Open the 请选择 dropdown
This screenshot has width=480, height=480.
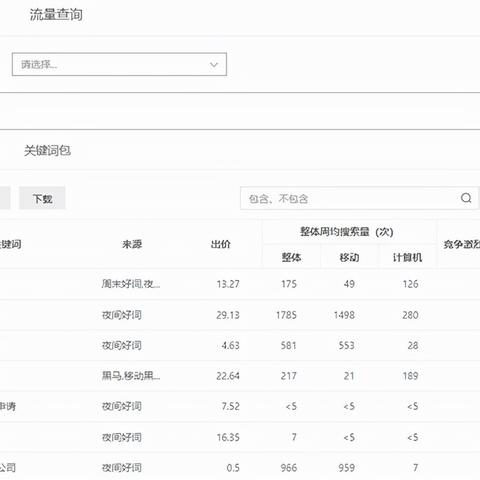(x=119, y=64)
